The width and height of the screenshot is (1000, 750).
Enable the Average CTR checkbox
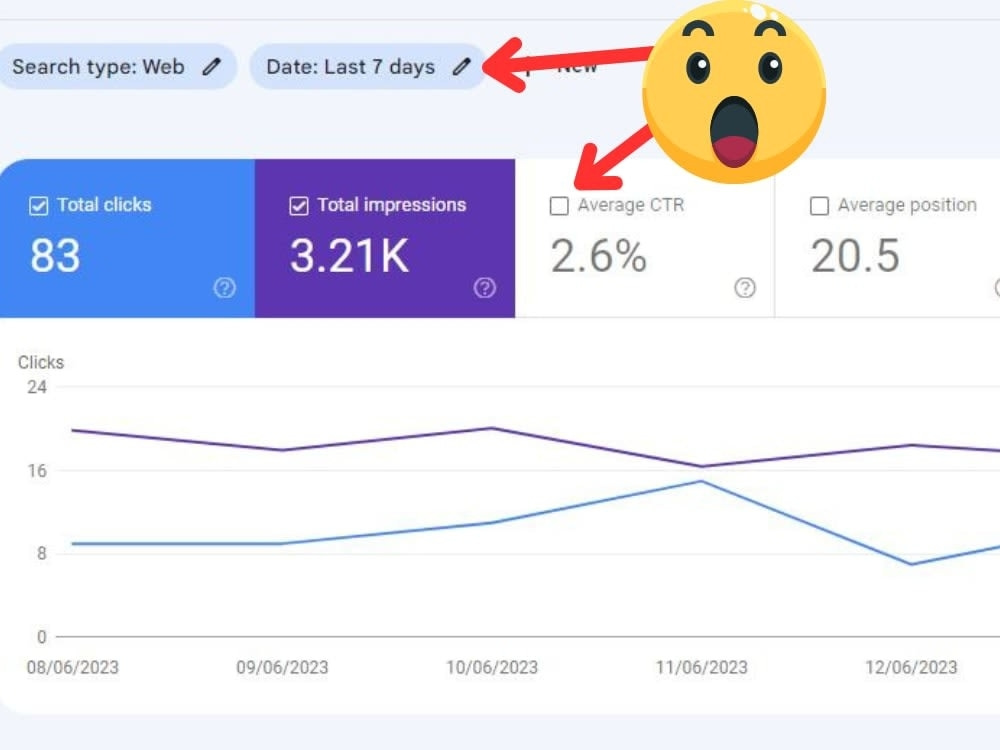(x=559, y=206)
